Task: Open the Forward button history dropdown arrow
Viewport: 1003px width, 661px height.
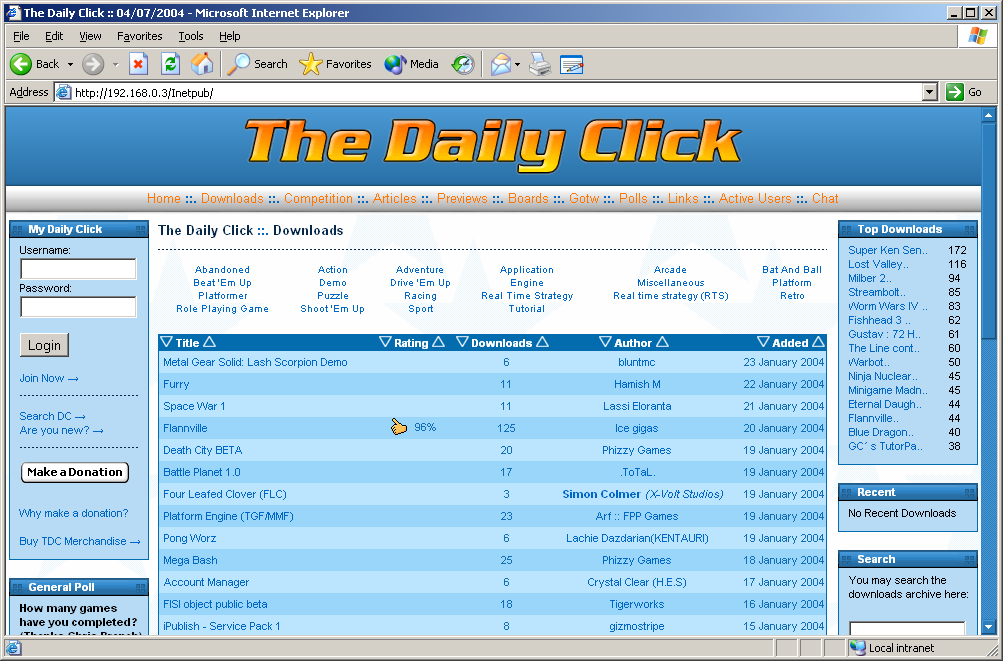Action: [x=115, y=65]
